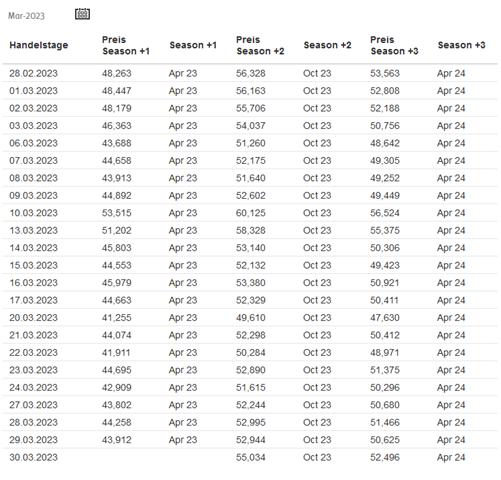Select the 28.02.2023 row date
The width and height of the screenshot is (501, 480).
point(33,73)
